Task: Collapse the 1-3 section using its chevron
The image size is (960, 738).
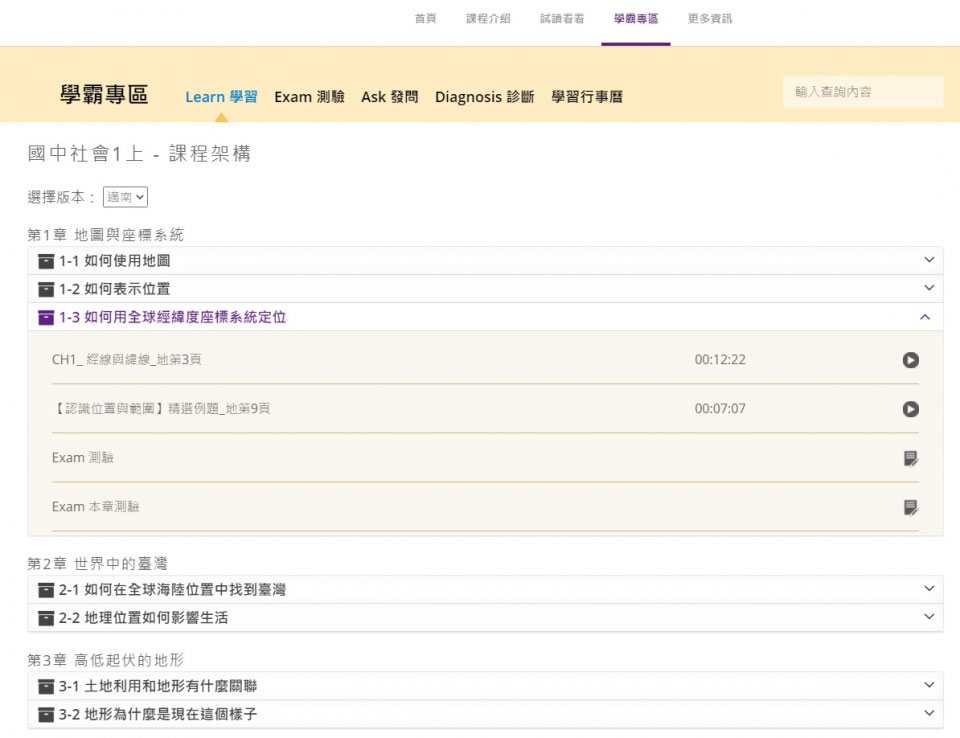Action: [x=925, y=317]
